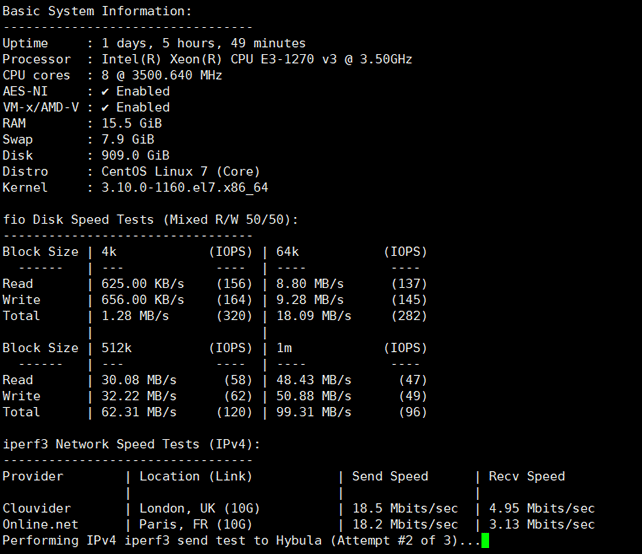Click the '1m' block size header
Screen dimensions: 642x554
[284, 348]
